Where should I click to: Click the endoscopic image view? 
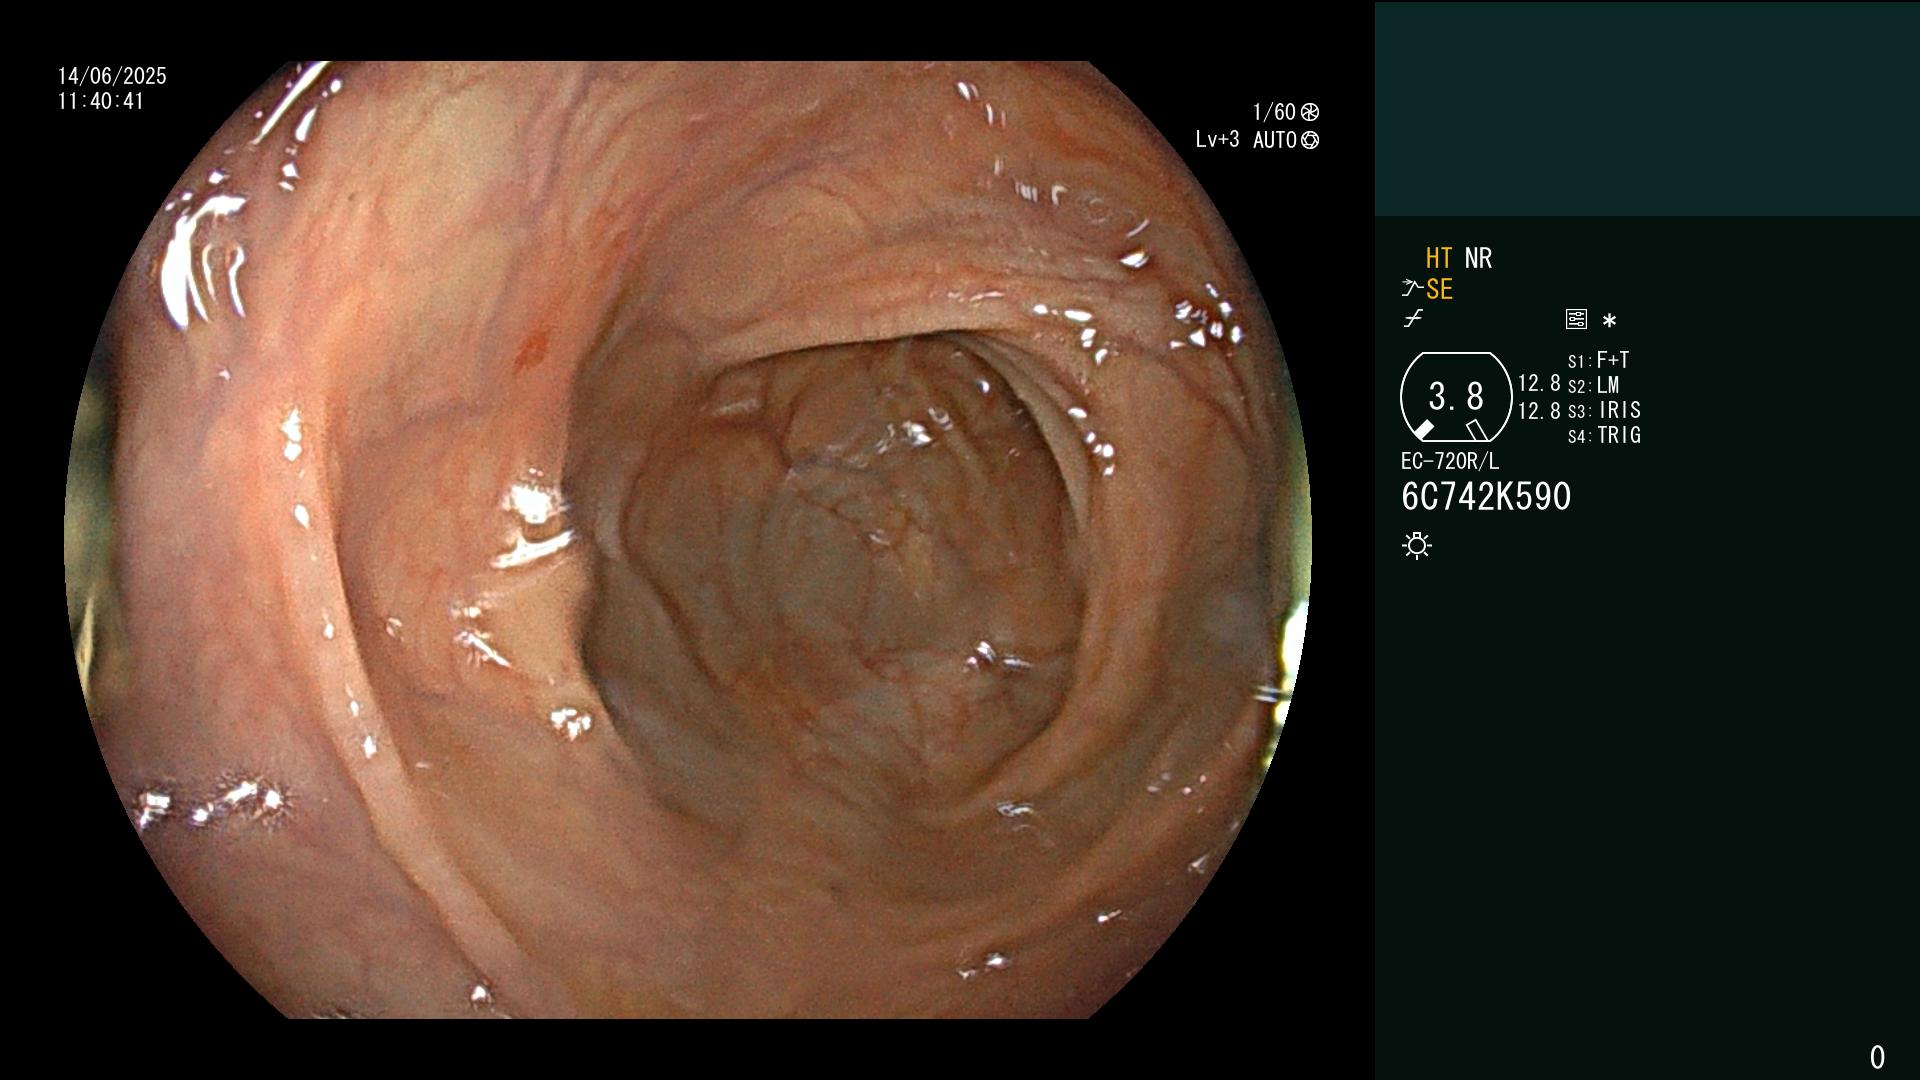point(687,540)
